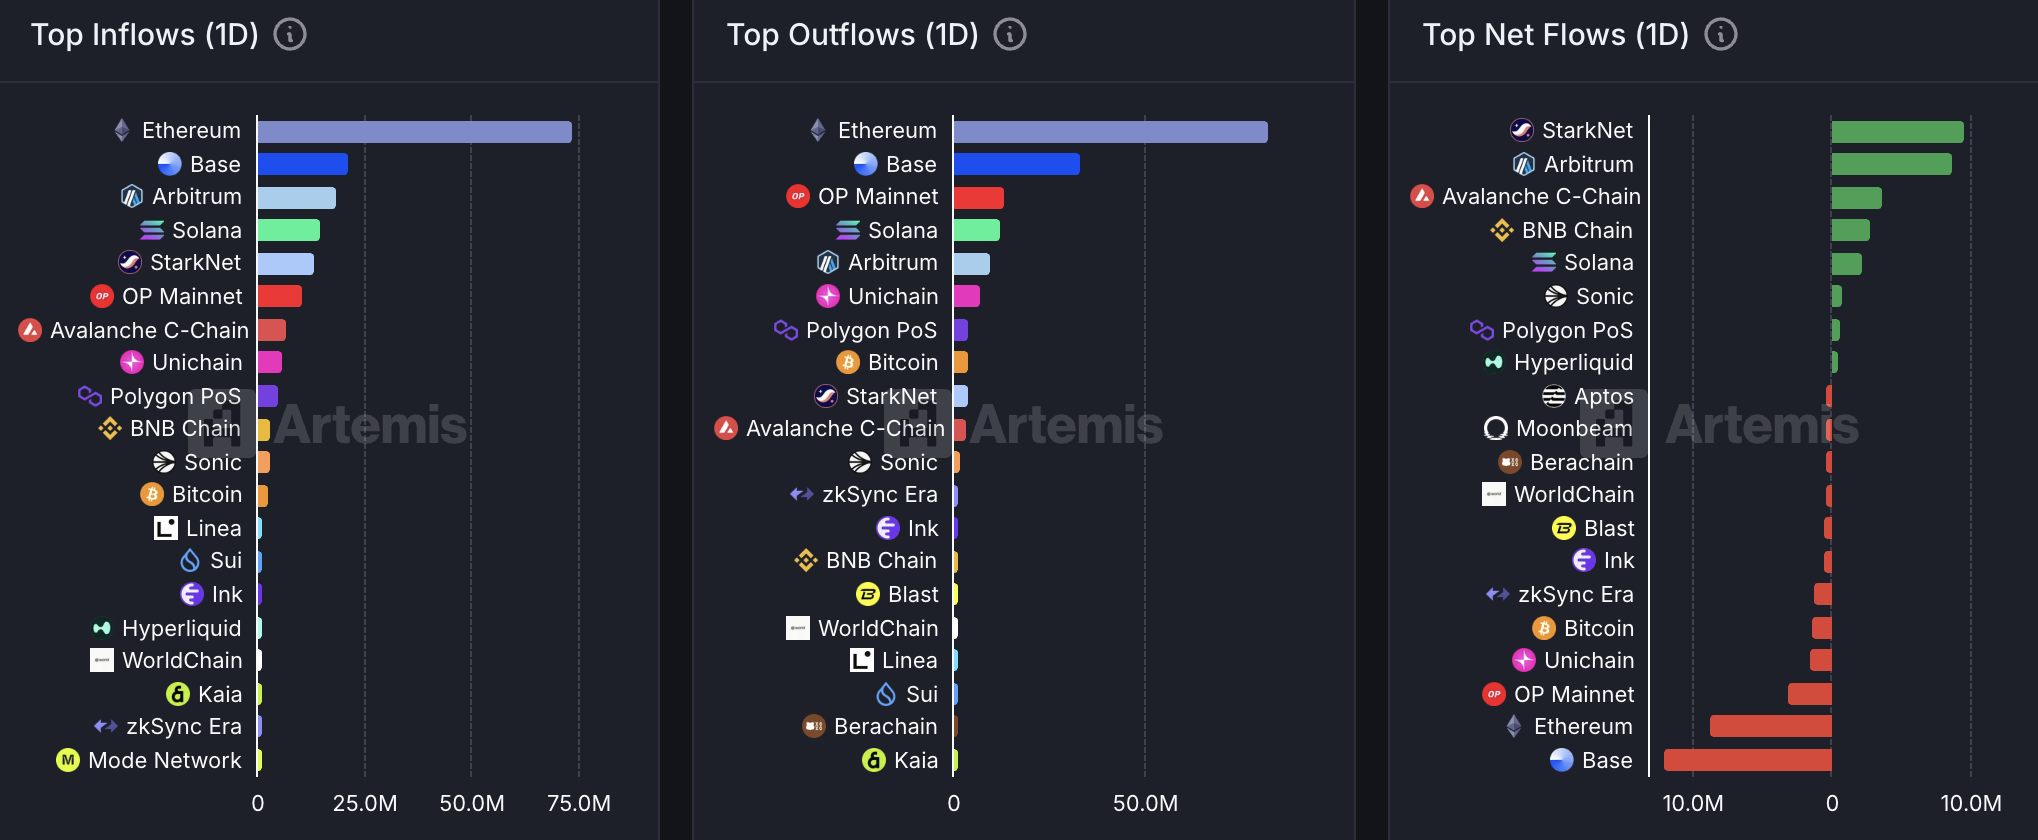This screenshot has height=840, width=2038.
Task: Open the Top Outflows info icon
Action: (x=1010, y=35)
